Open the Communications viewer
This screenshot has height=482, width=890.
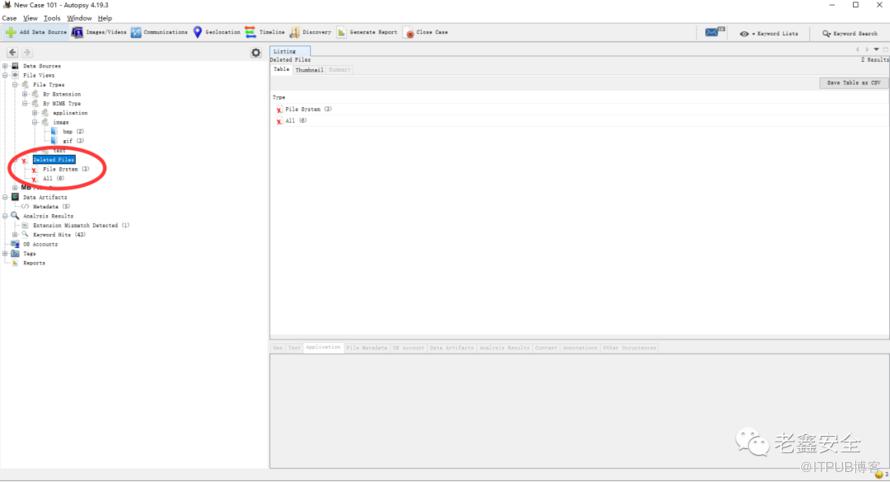[x=136, y=32]
